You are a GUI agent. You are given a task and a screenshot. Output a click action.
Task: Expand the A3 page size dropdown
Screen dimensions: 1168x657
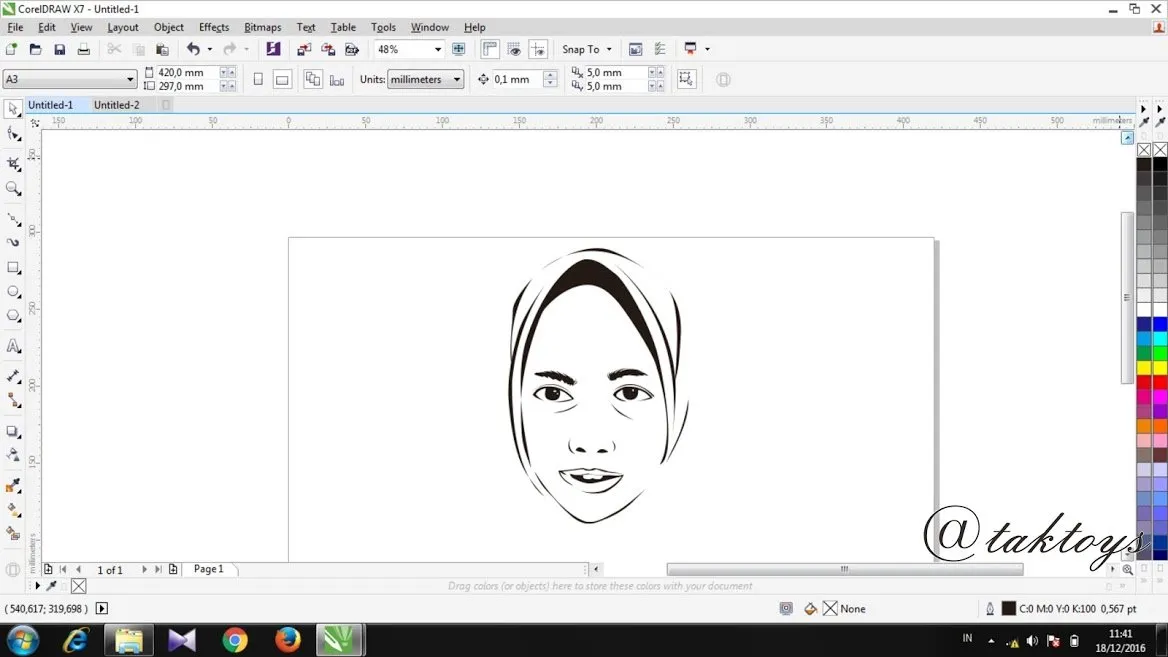pos(130,79)
